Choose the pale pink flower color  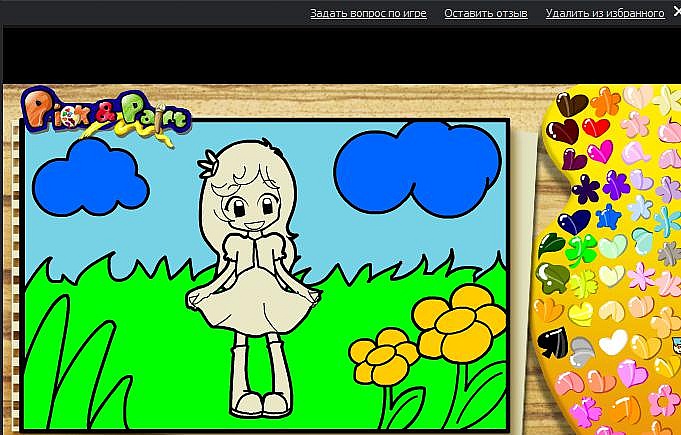[x=635, y=124]
